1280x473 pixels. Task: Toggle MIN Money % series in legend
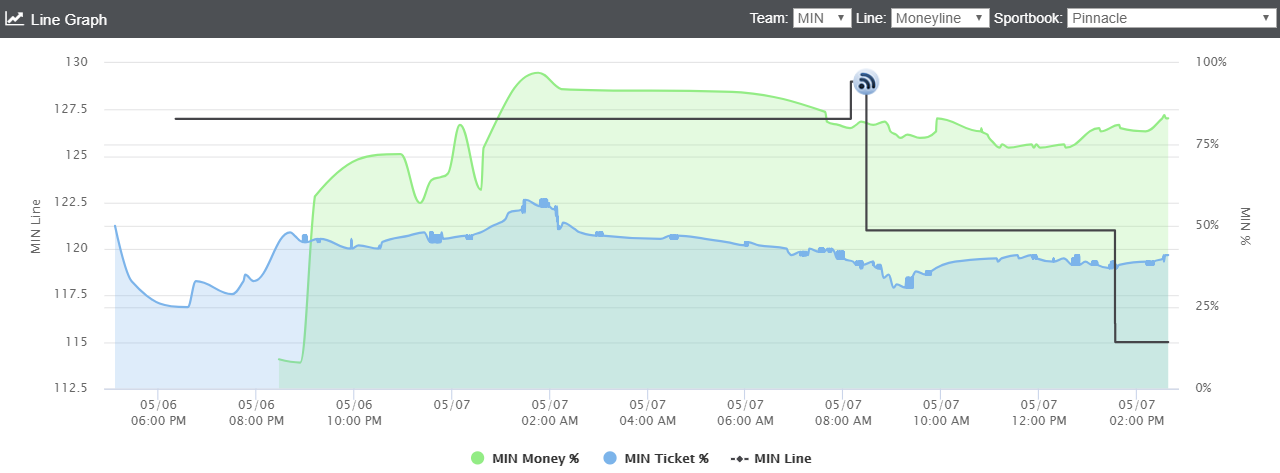(x=525, y=458)
